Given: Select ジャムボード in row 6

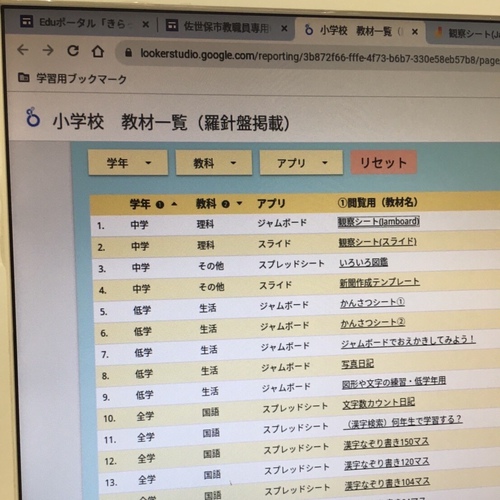Looking at the screenshot, I should click(285, 326).
